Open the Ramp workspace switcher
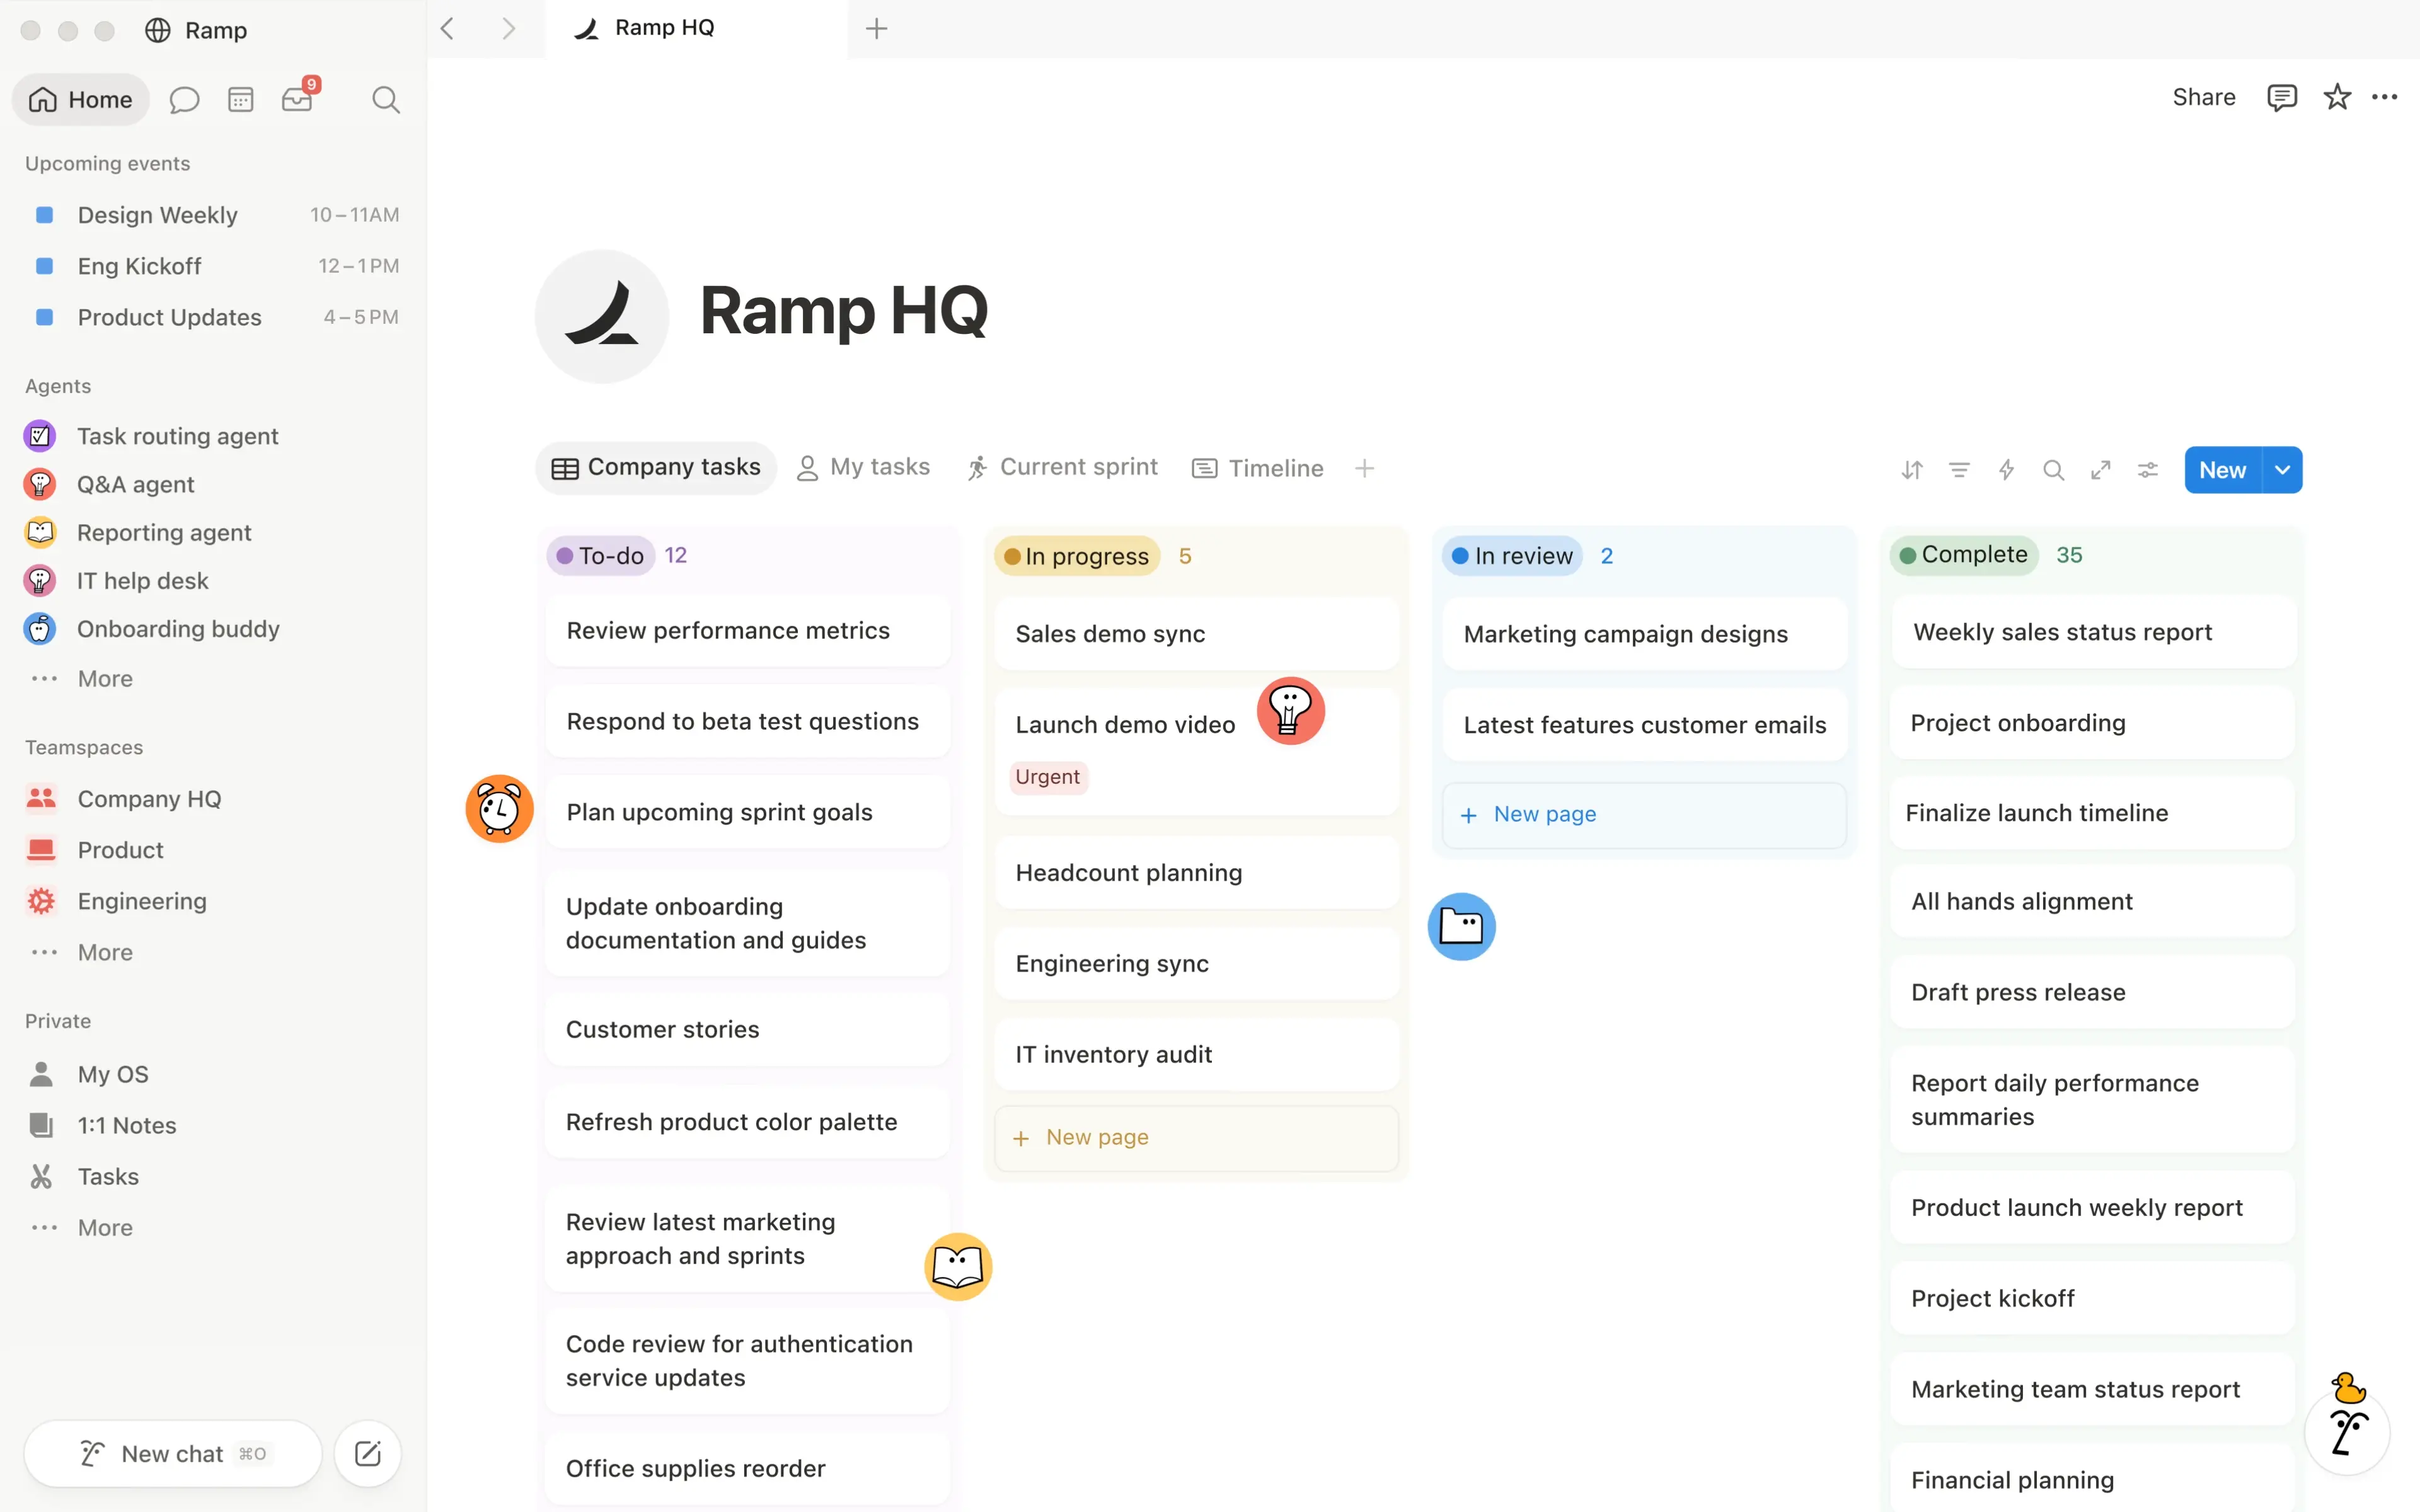This screenshot has width=2420, height=1512. (196, 30)
